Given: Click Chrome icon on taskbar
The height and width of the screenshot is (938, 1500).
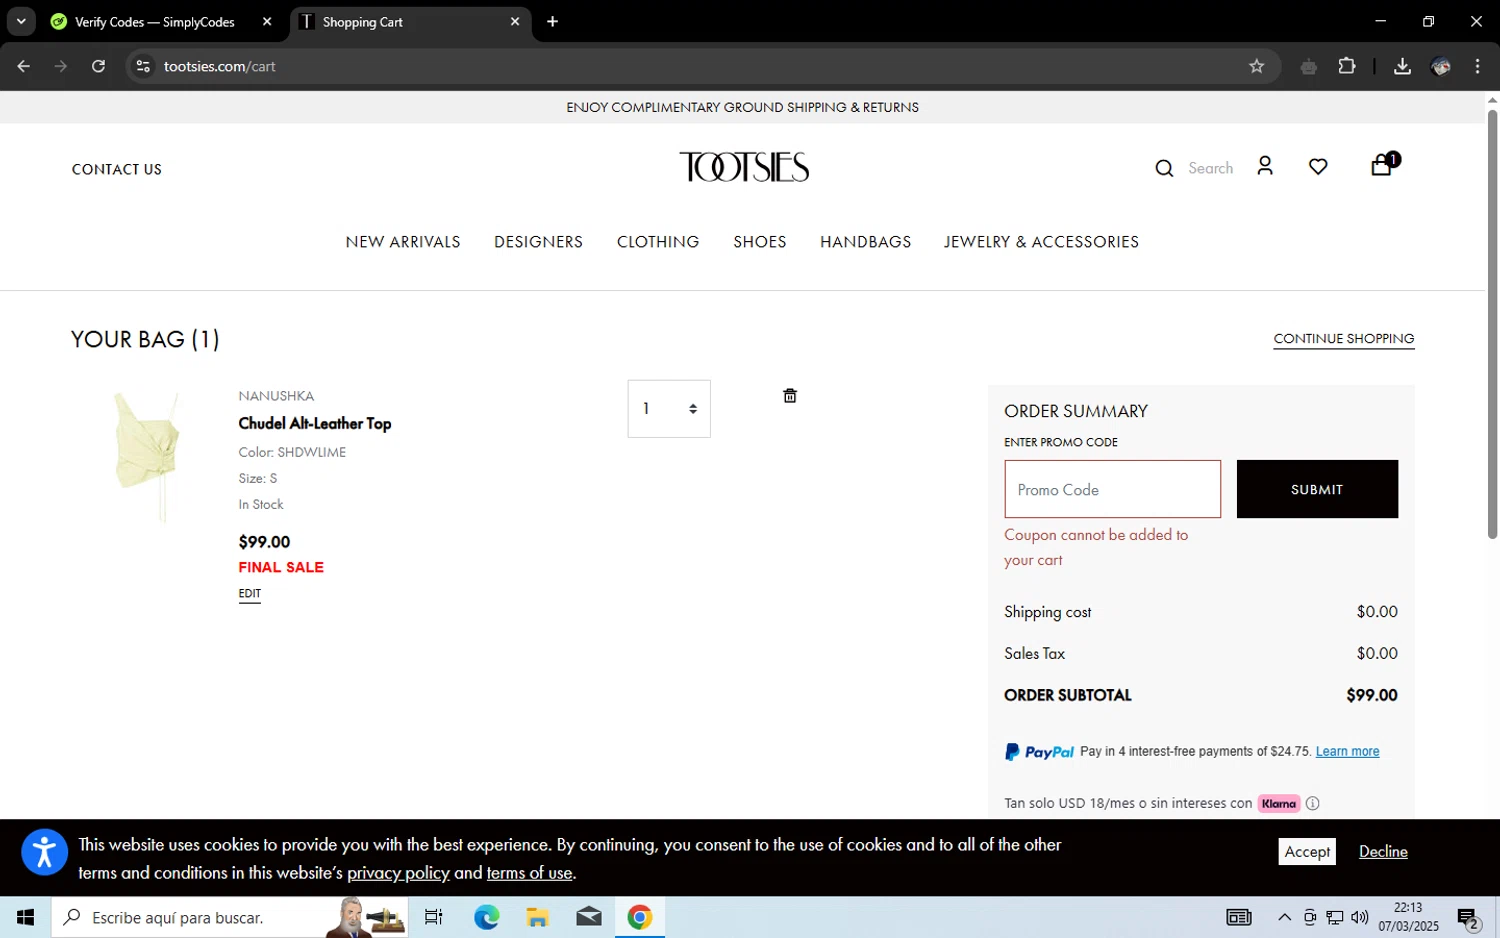Looking at the screenshot, I should tap(640, 917).
